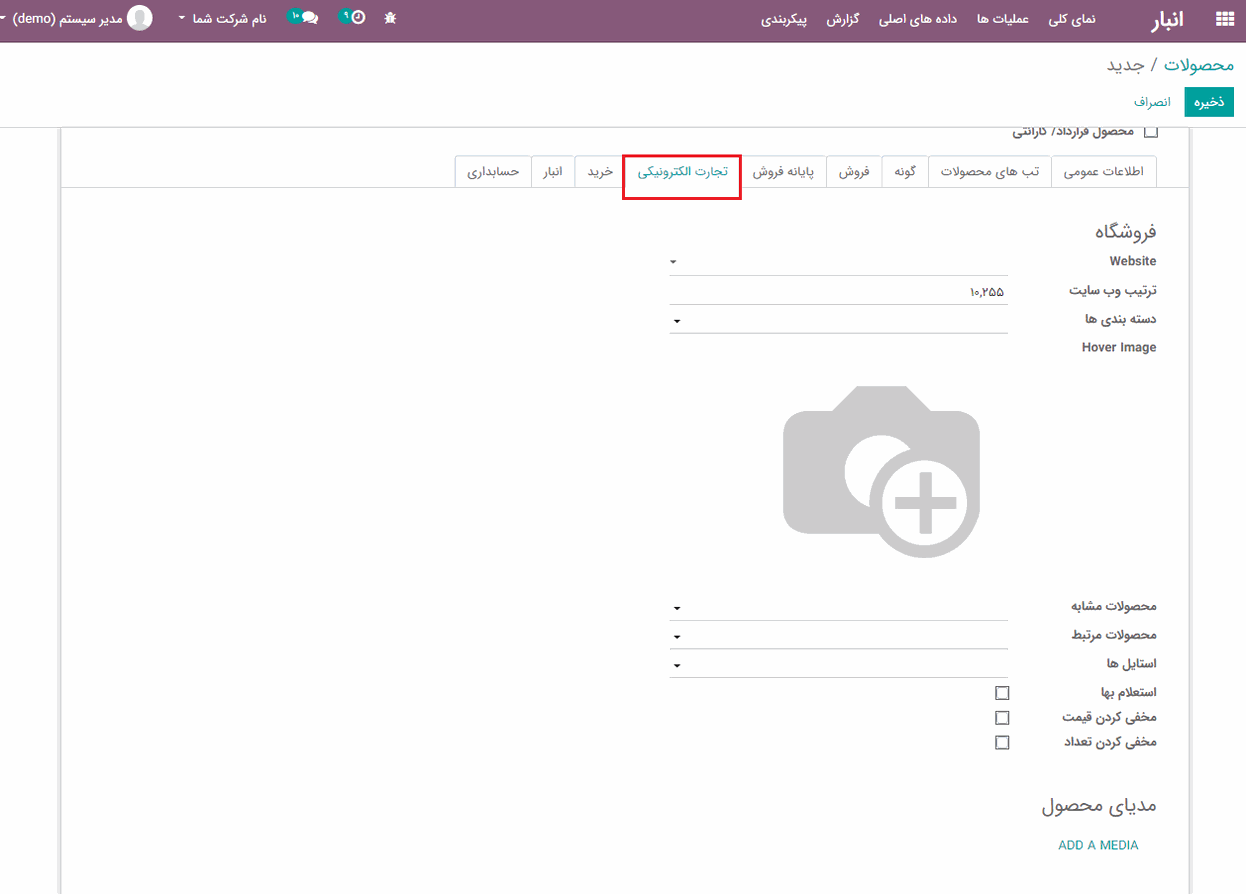Switch to the حسابداری tab
This screenshot has height=894, width=1246.
493,171
